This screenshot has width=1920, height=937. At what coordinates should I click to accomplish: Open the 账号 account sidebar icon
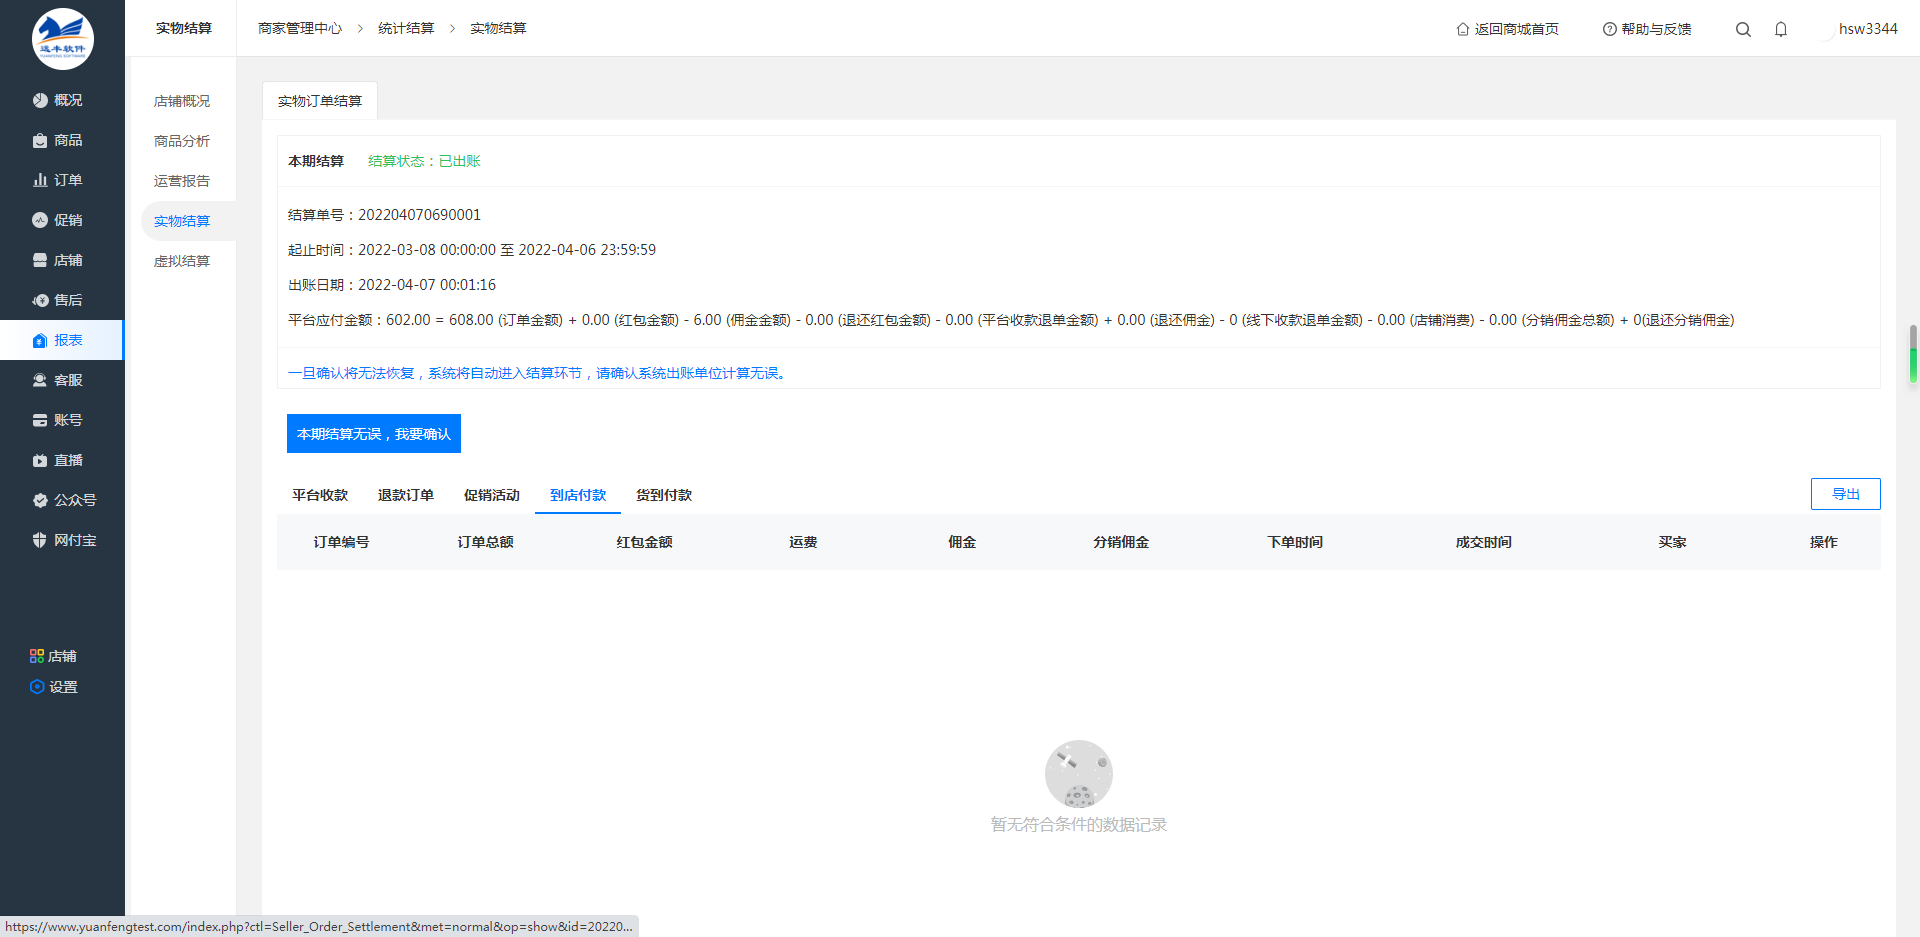pos(40,420)
